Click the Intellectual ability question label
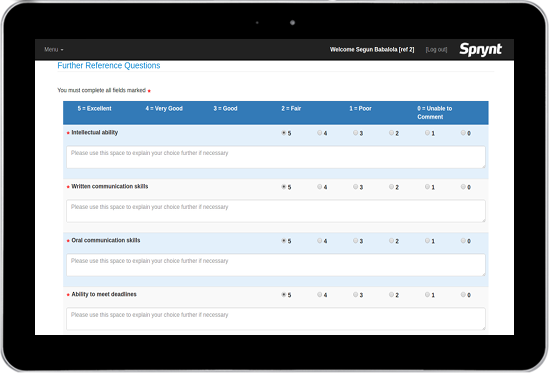 [95, 132]
